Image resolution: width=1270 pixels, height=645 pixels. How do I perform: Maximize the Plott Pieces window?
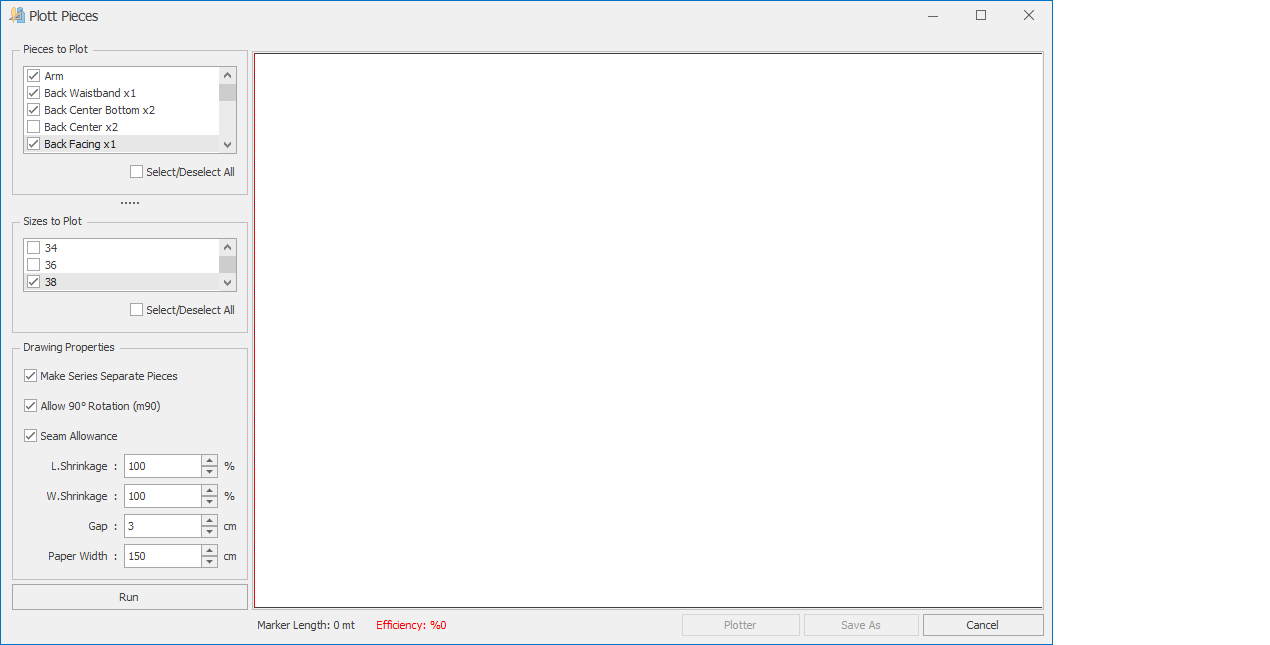coord(981,16)
